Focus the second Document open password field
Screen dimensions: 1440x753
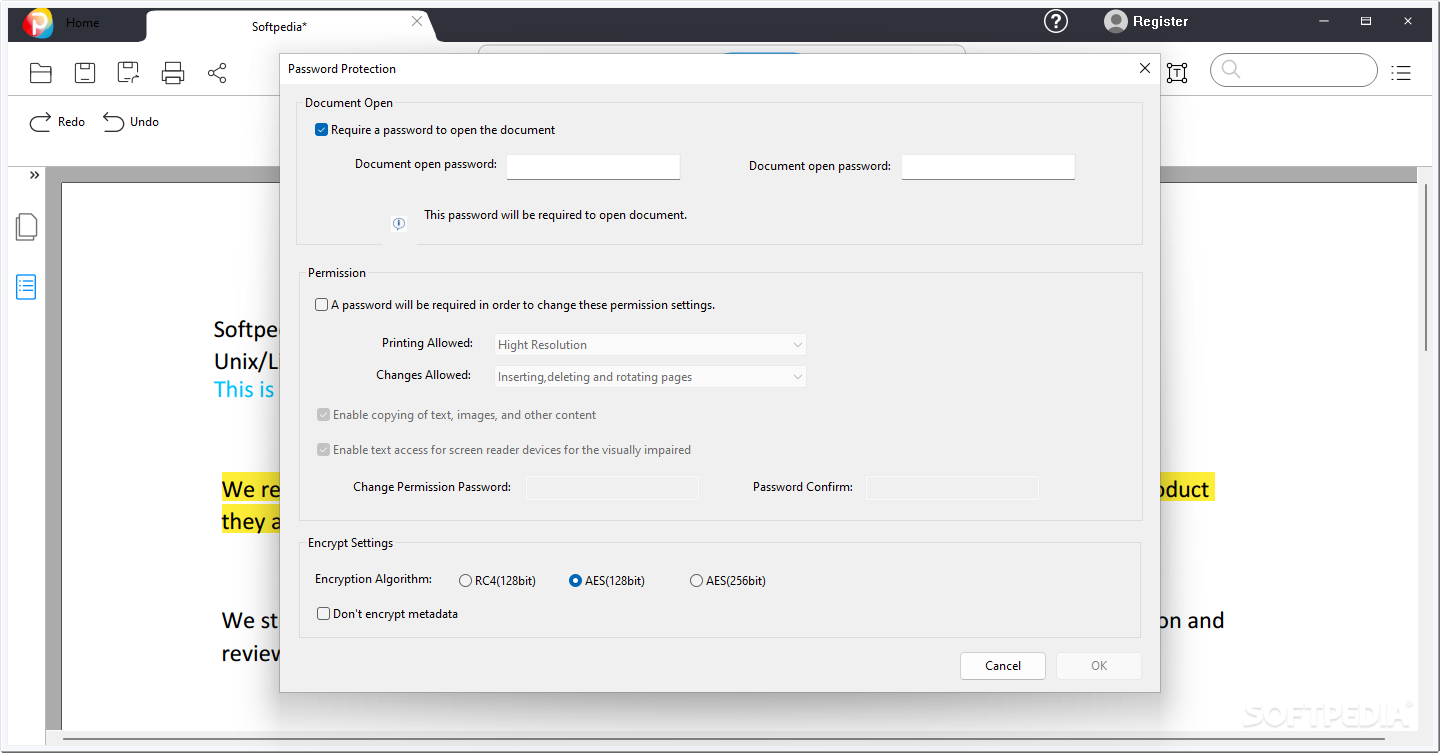(x=988, y=167)
